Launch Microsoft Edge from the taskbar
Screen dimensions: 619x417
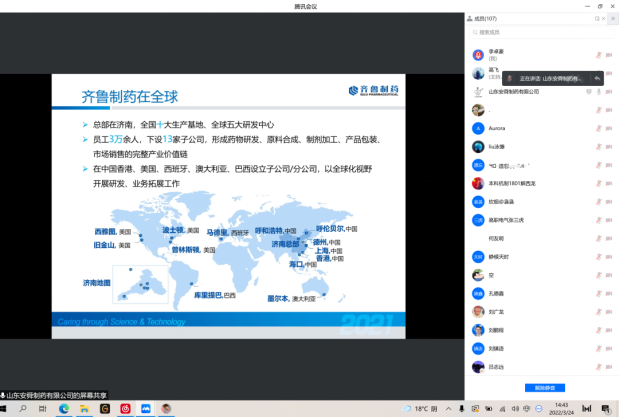(x=64, y=409)
